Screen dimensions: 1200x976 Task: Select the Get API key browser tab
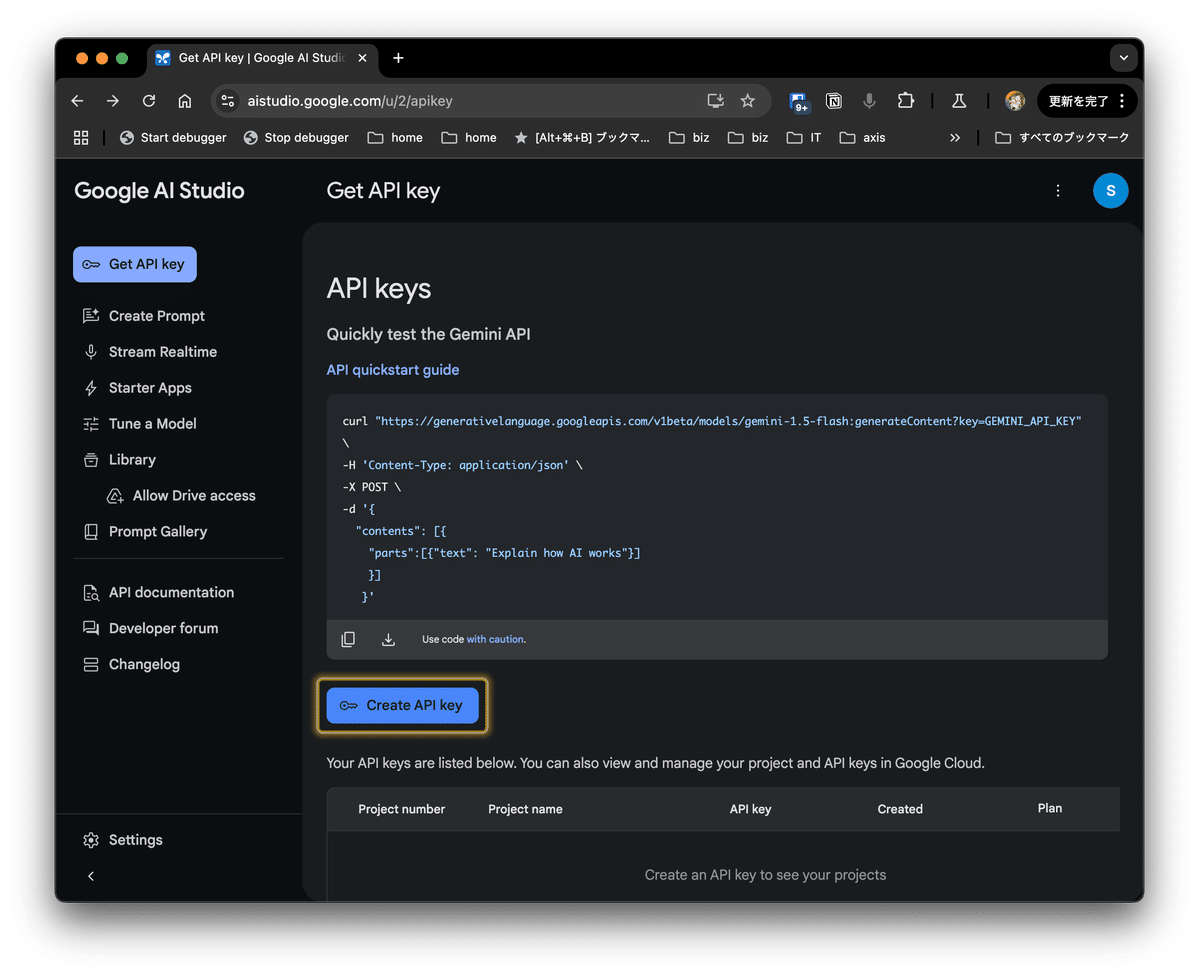click(x=260, y=58)
